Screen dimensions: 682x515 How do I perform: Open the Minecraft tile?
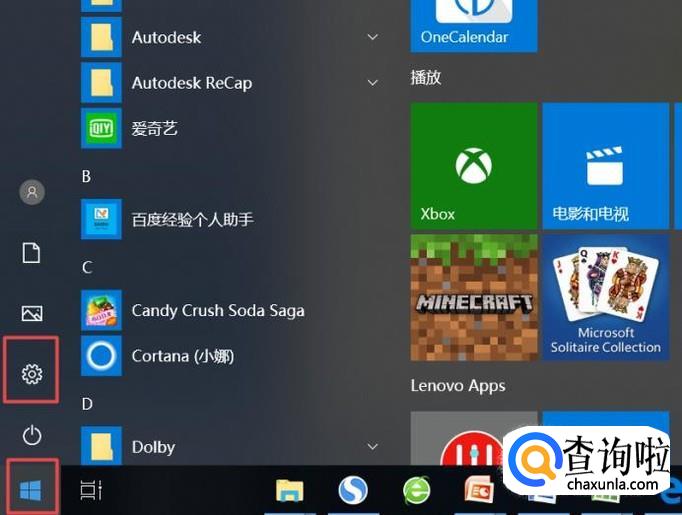tap(474, 298)
